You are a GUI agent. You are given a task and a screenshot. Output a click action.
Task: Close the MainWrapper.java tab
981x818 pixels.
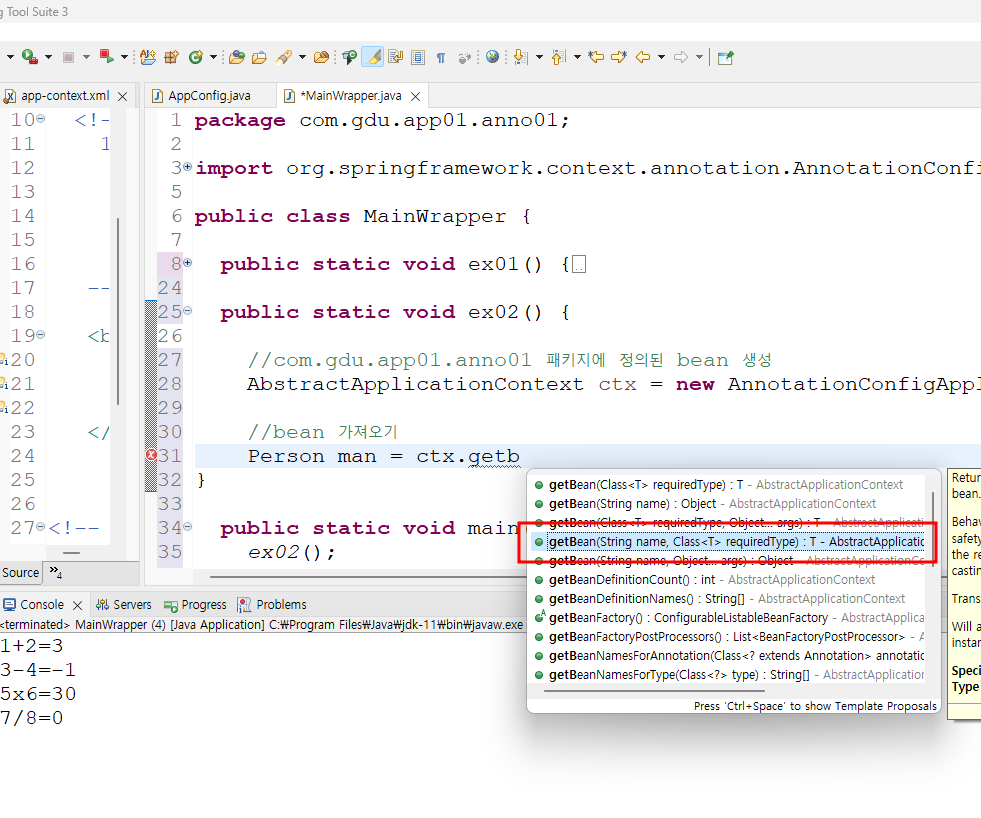(x=415, y=96)
